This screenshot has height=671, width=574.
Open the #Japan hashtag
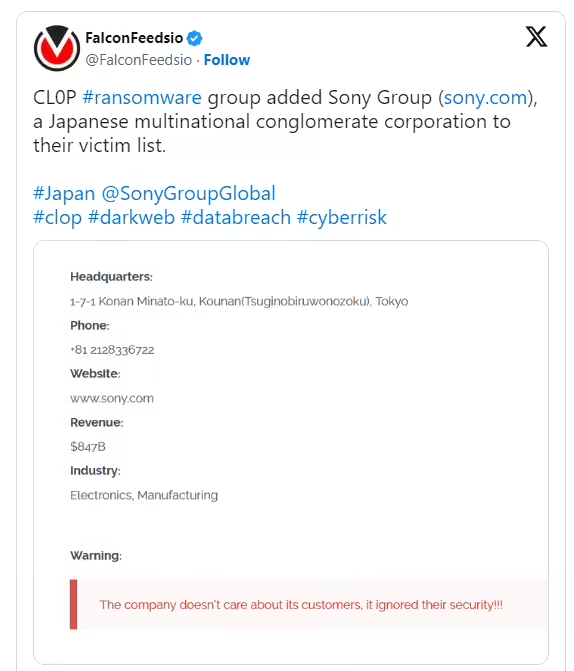64,193
